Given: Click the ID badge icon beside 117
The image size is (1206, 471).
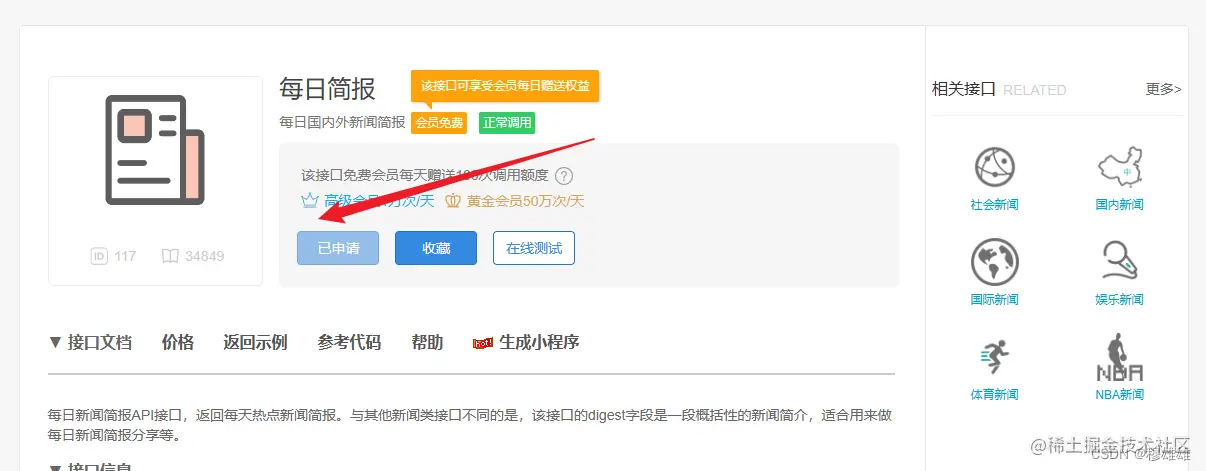Looking at the screenshot, I should coord(99,256).
